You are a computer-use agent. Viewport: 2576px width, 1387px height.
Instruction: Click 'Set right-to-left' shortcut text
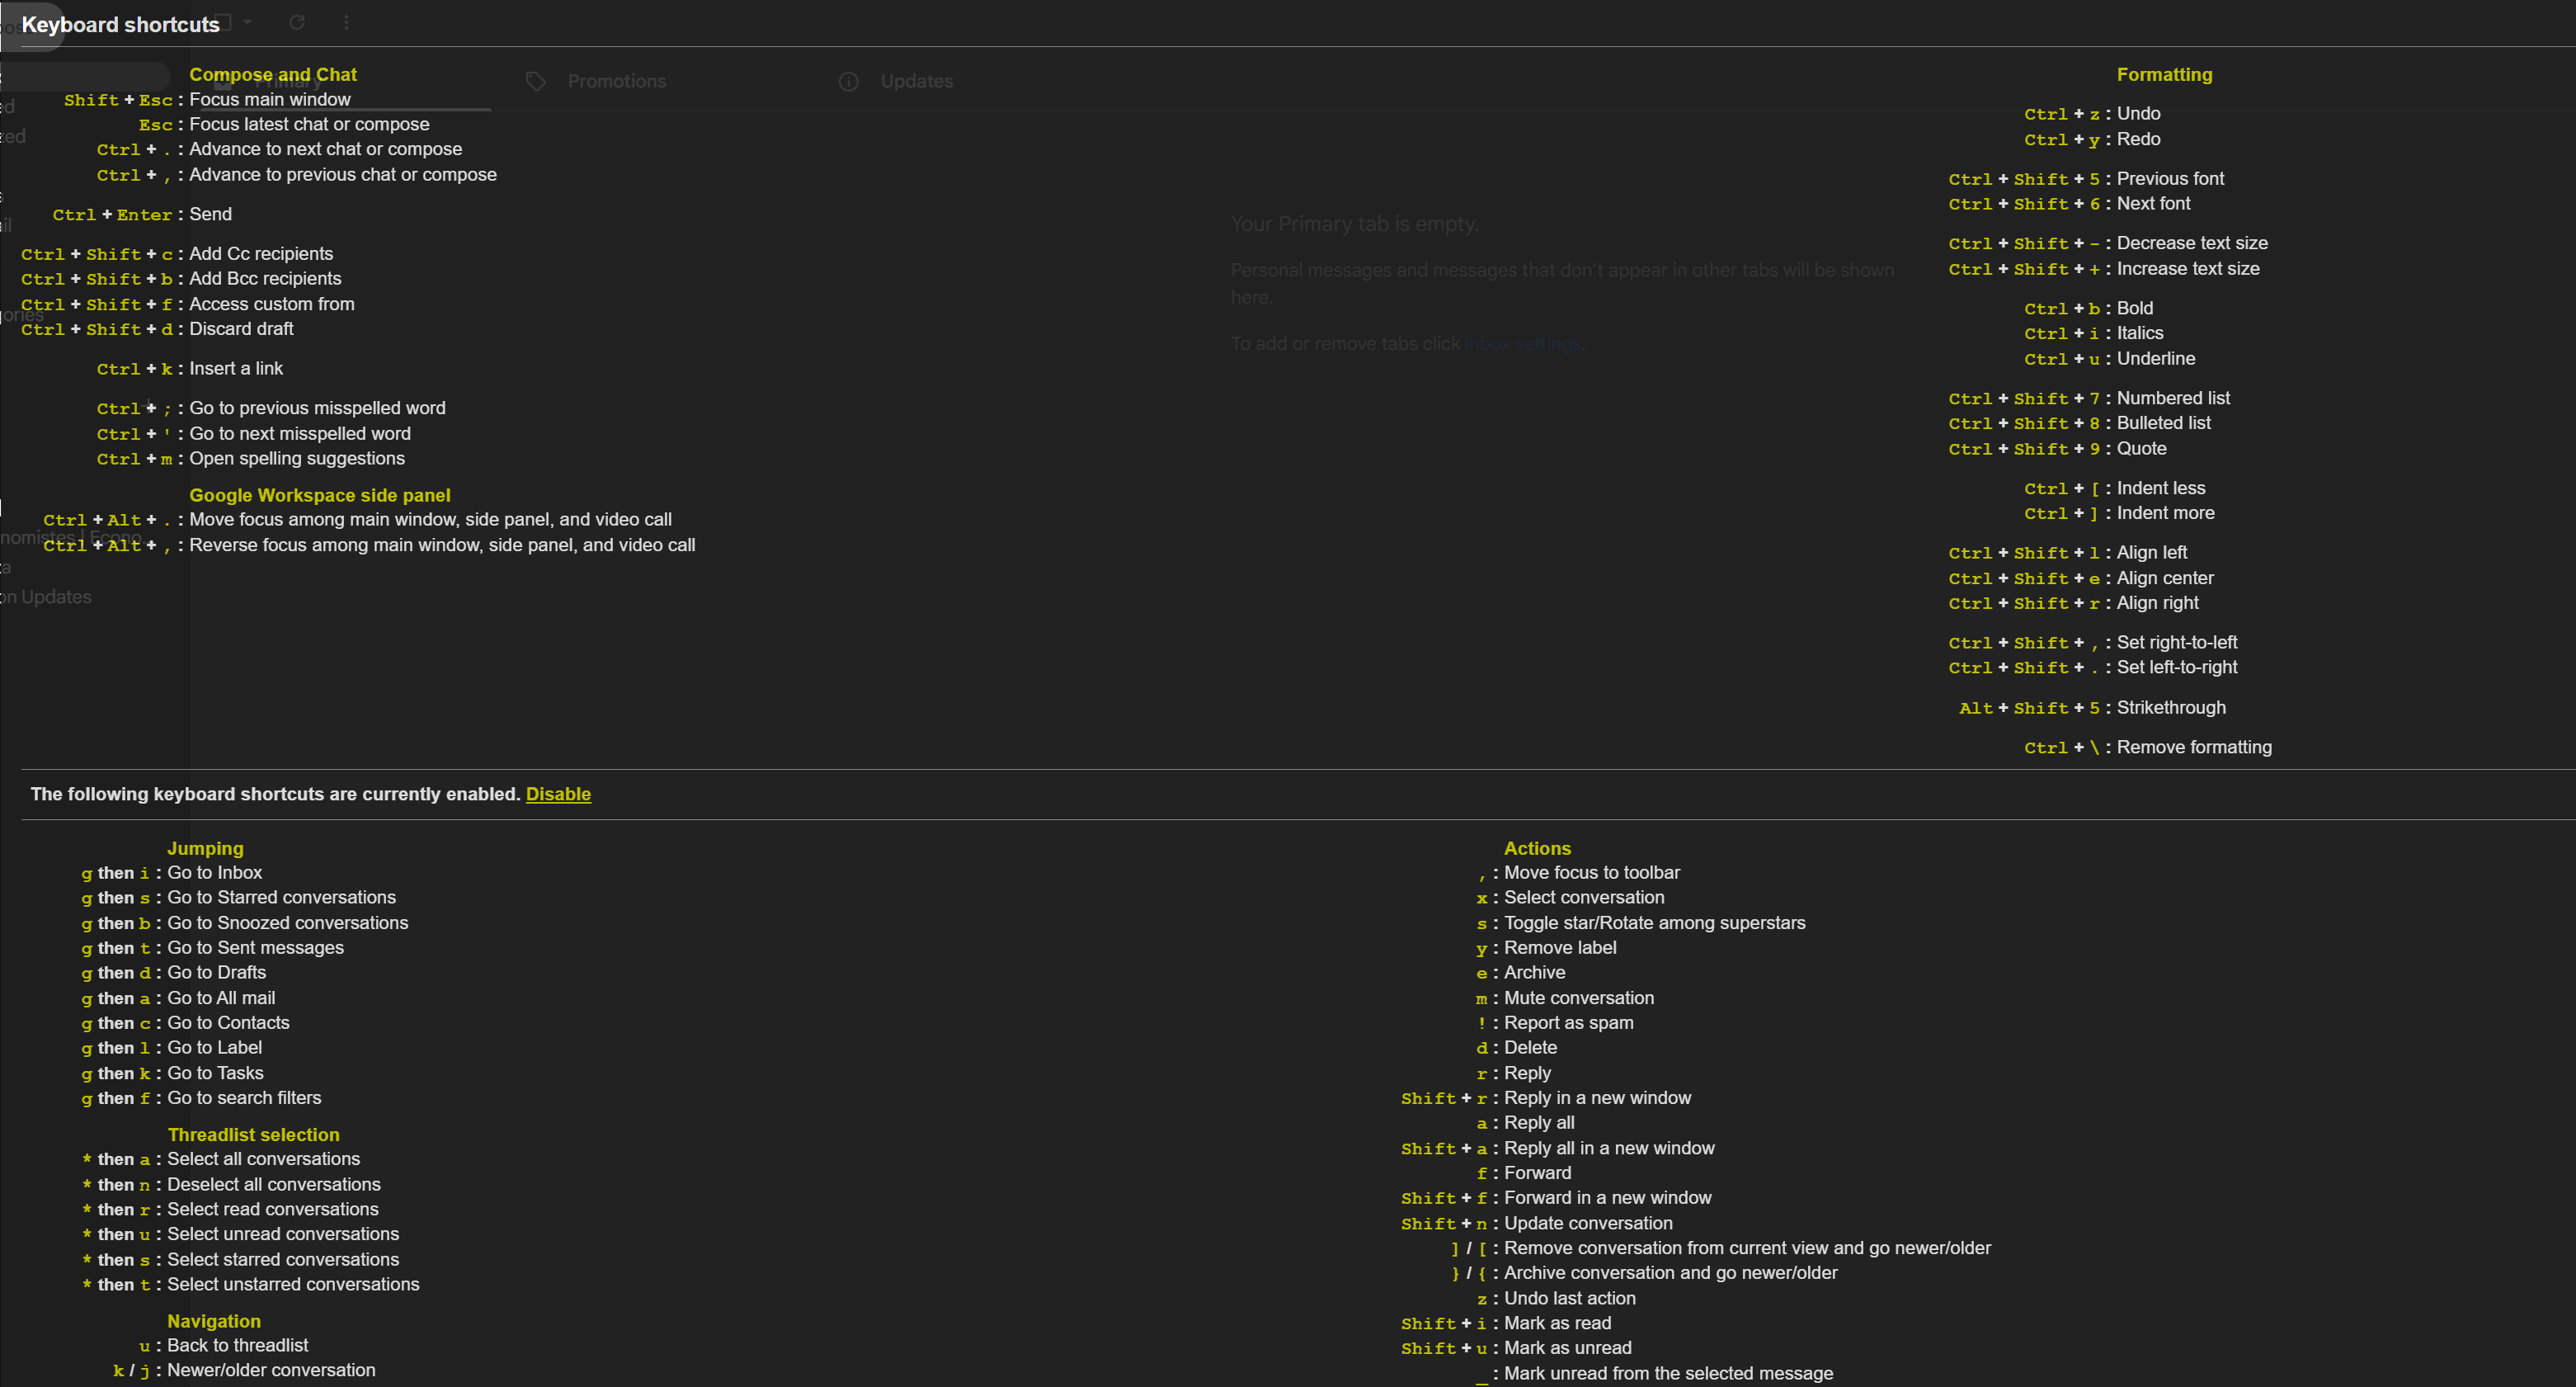[x=2176, y=642]
